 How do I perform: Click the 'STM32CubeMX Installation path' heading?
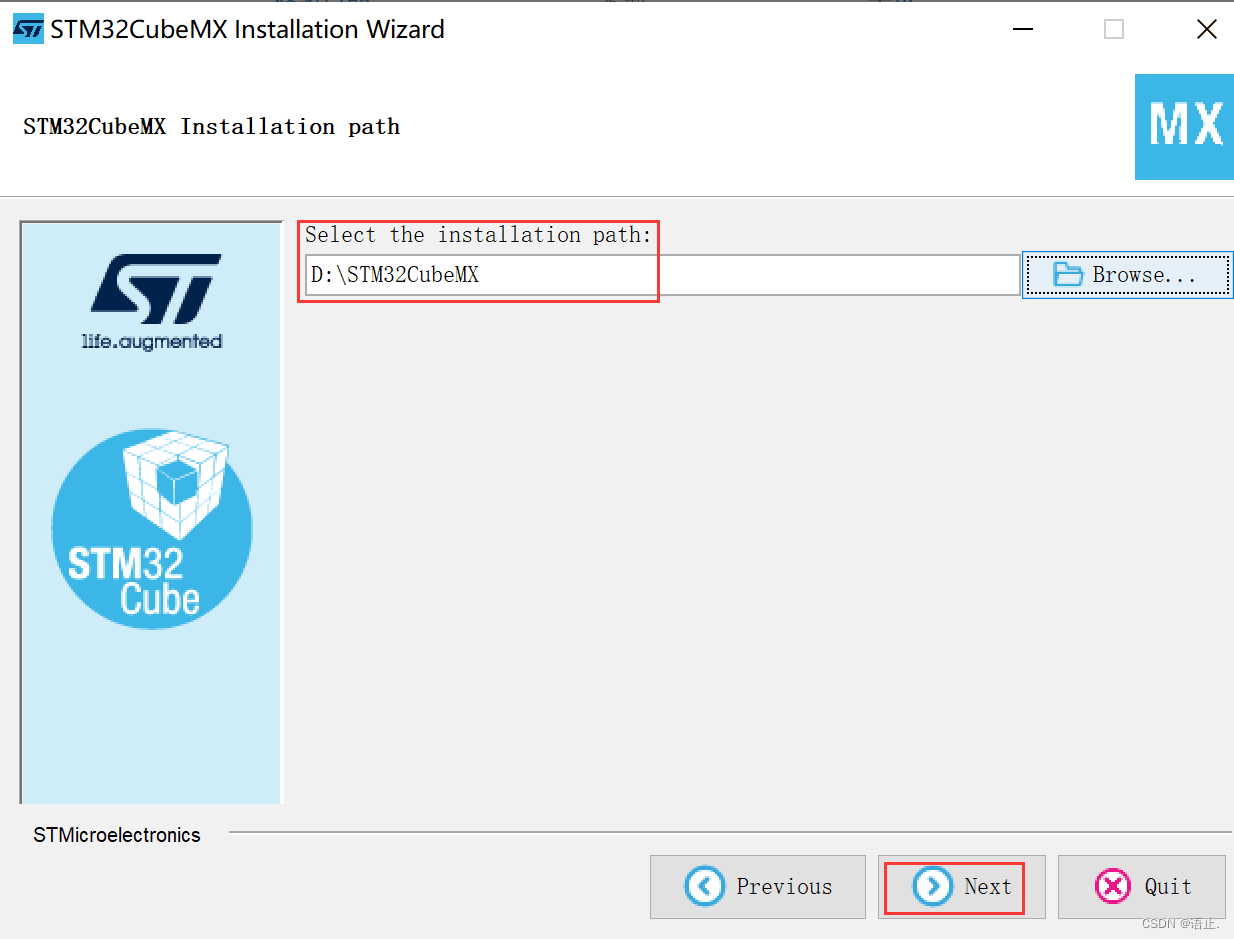212,127
